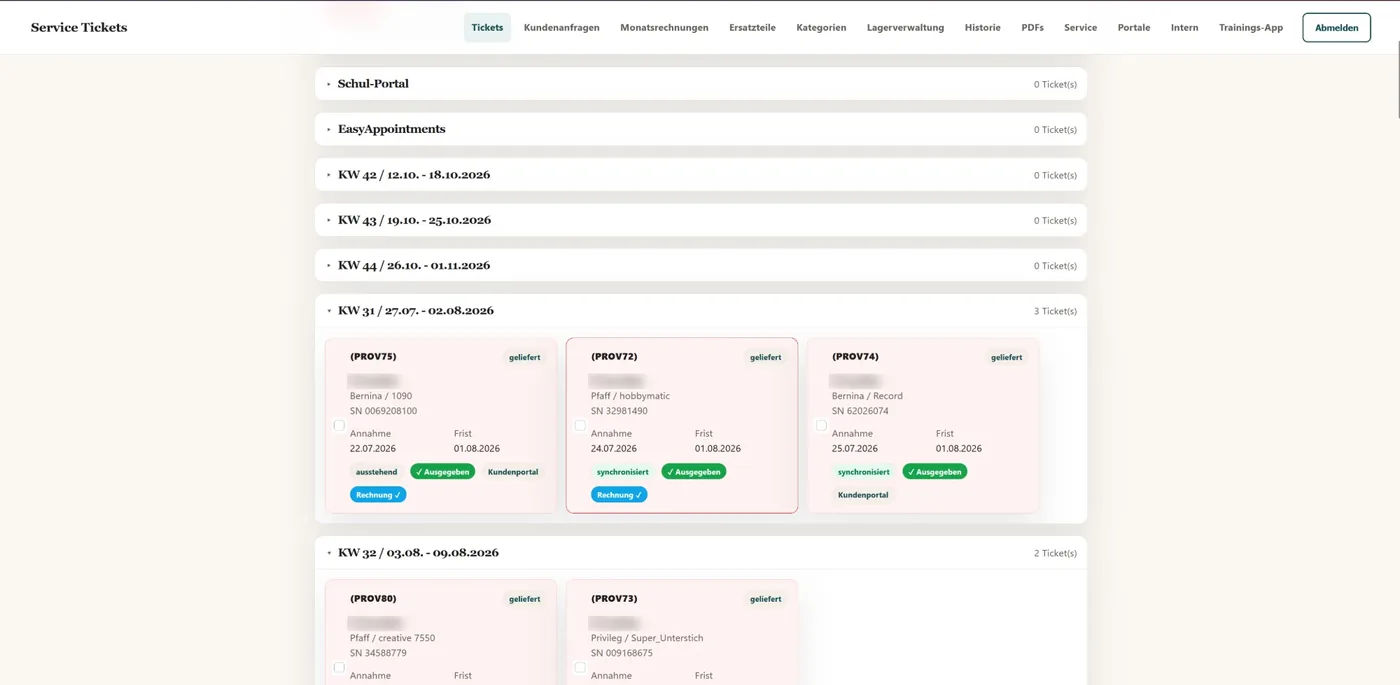Viewport: 1400px width, 685px height.
Task: Open the Trainings-App link
Action: click(1250, 28)
